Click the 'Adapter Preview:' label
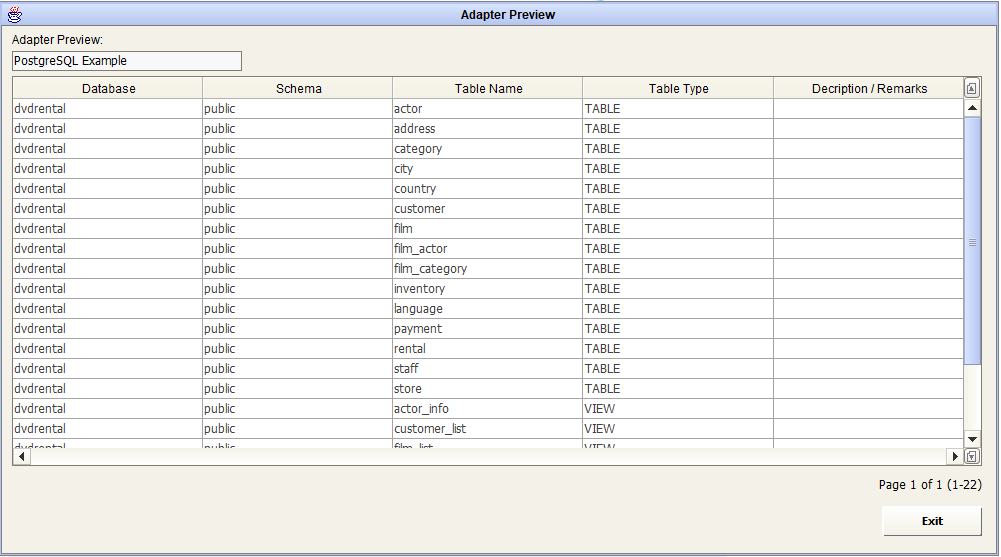This screenshot has width=1001, height=557. point(57,40)
